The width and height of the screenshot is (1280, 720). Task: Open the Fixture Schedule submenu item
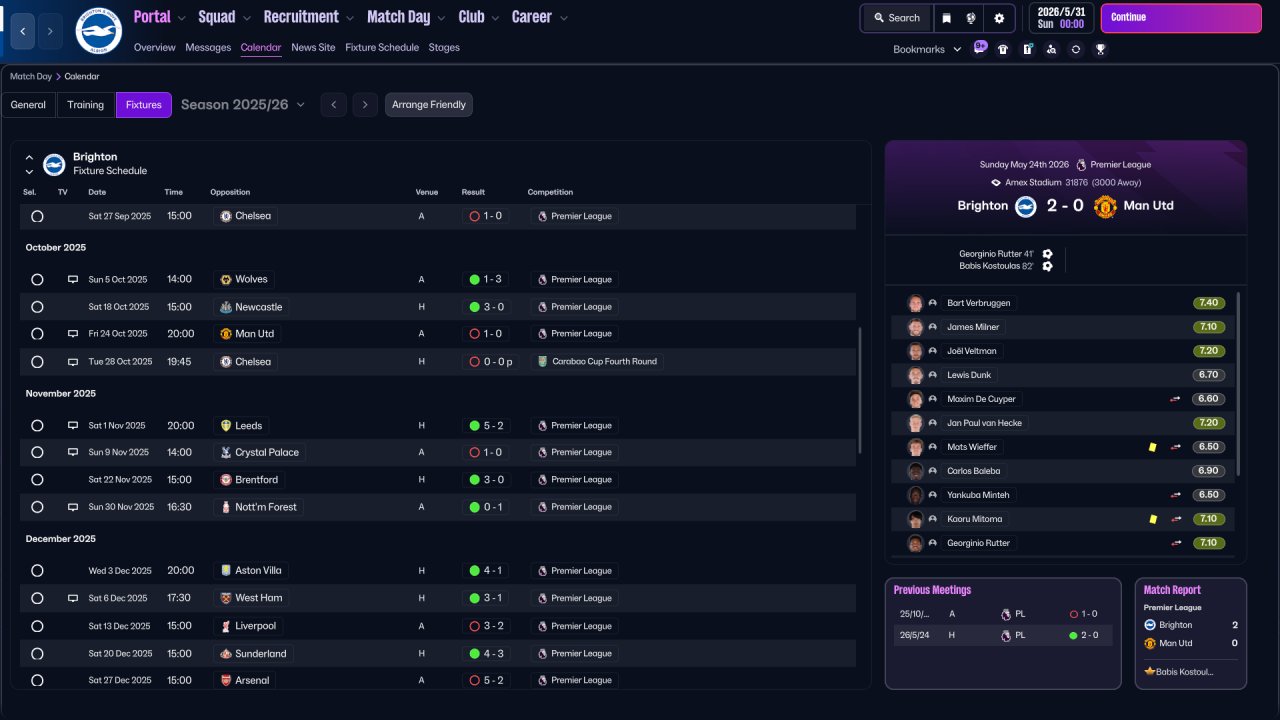(x=382, y=47)
